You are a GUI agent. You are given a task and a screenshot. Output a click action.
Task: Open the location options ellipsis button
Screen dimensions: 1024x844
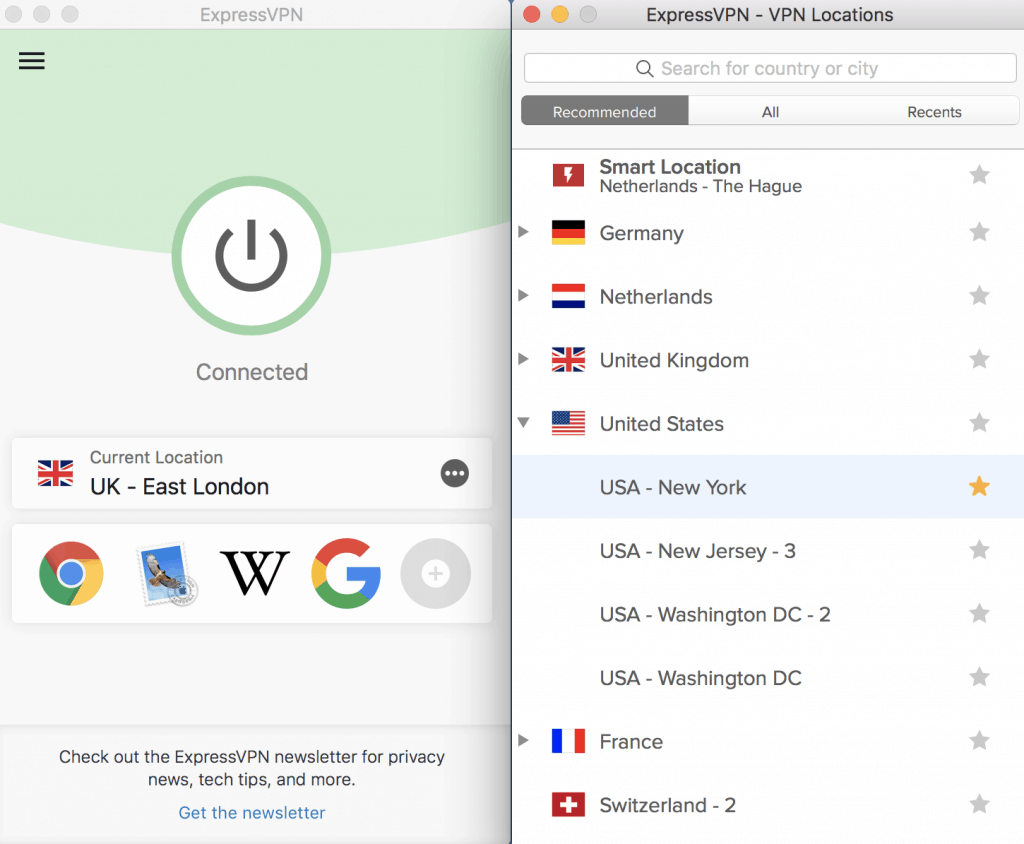(455, 473)
